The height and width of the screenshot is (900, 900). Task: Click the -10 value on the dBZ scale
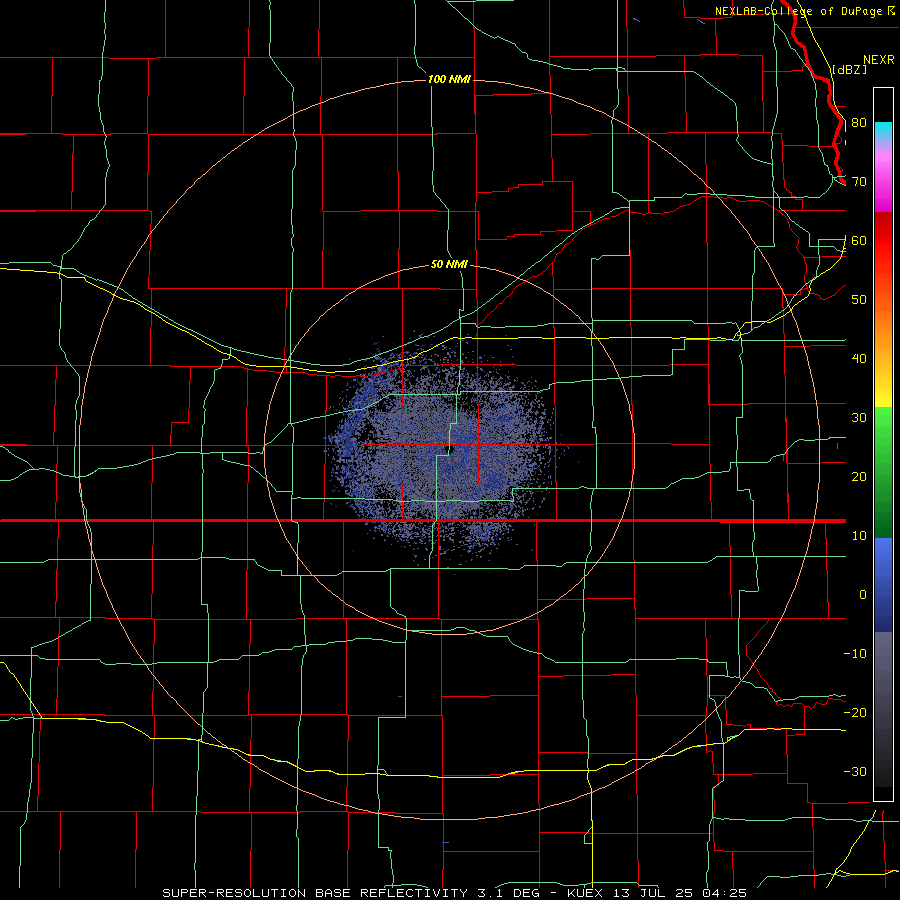point(855,654)
